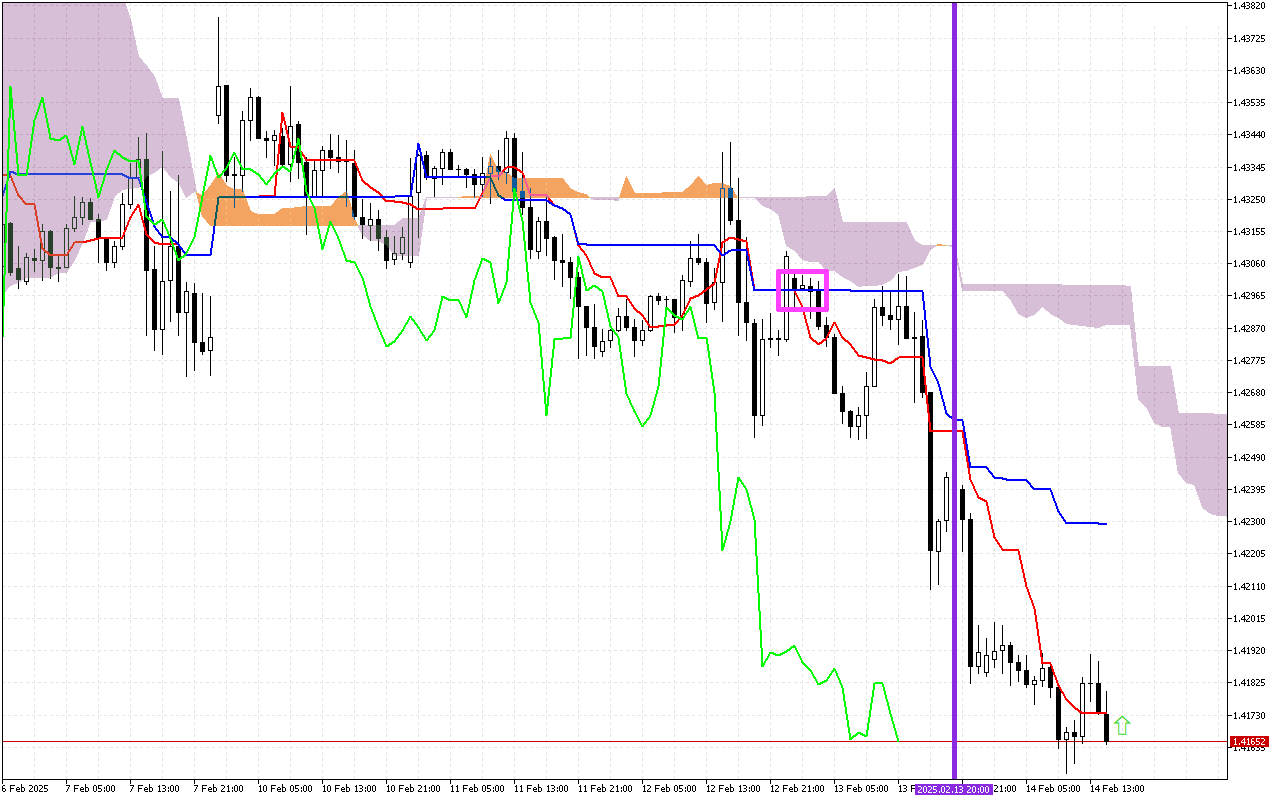Image resolution: width=1280 pixels, height=800 pixels.
Task: Click the 1.42965 price axis label
Action: click(1250, 296)
